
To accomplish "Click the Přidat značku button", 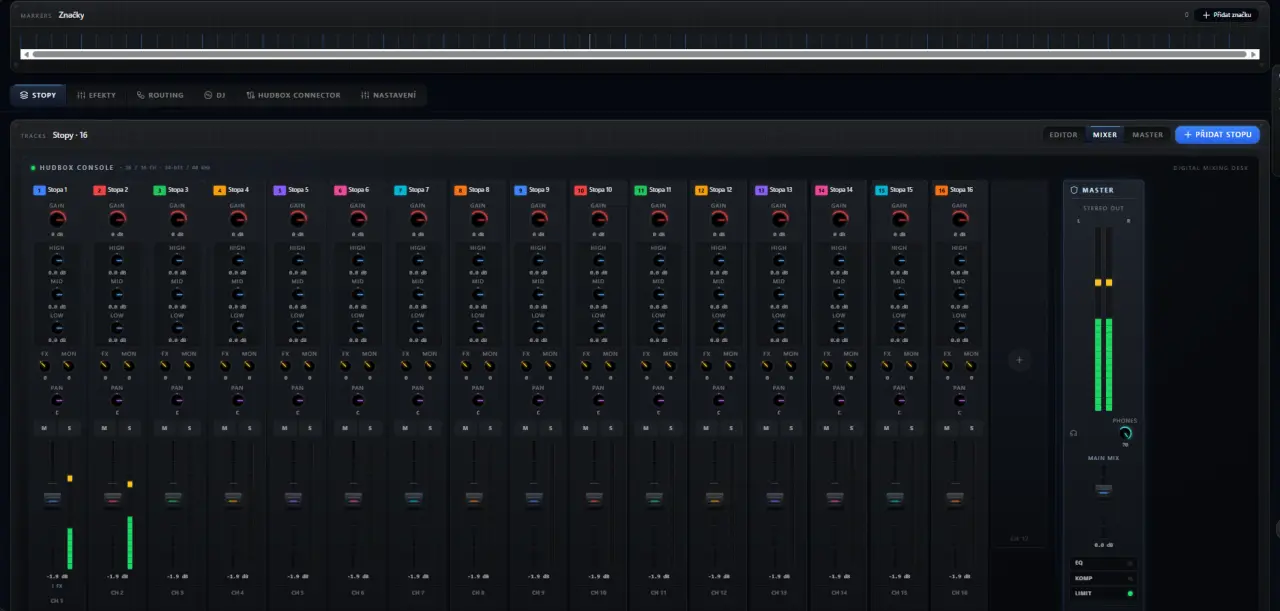I will tap(1227, 15).
